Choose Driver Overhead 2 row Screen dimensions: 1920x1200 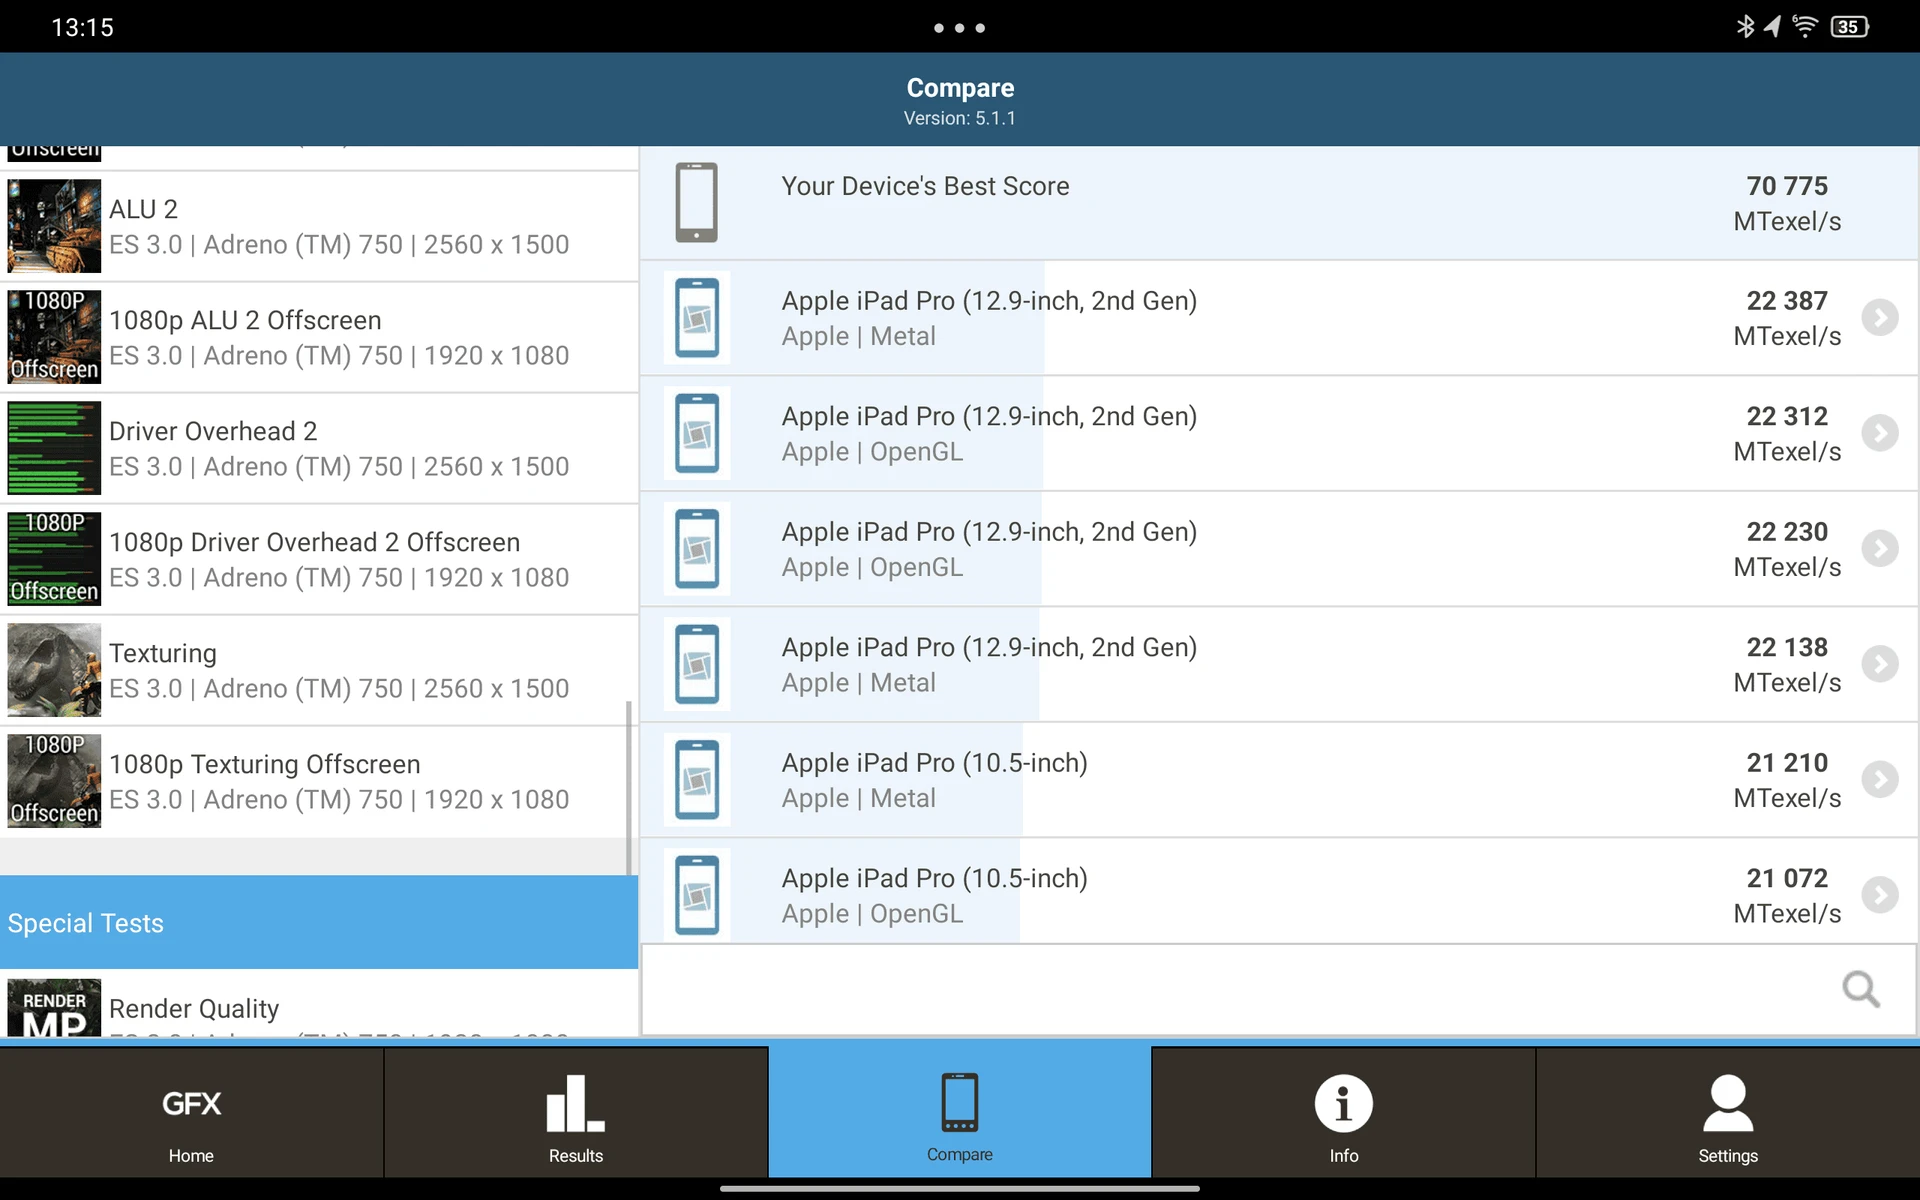319,449
